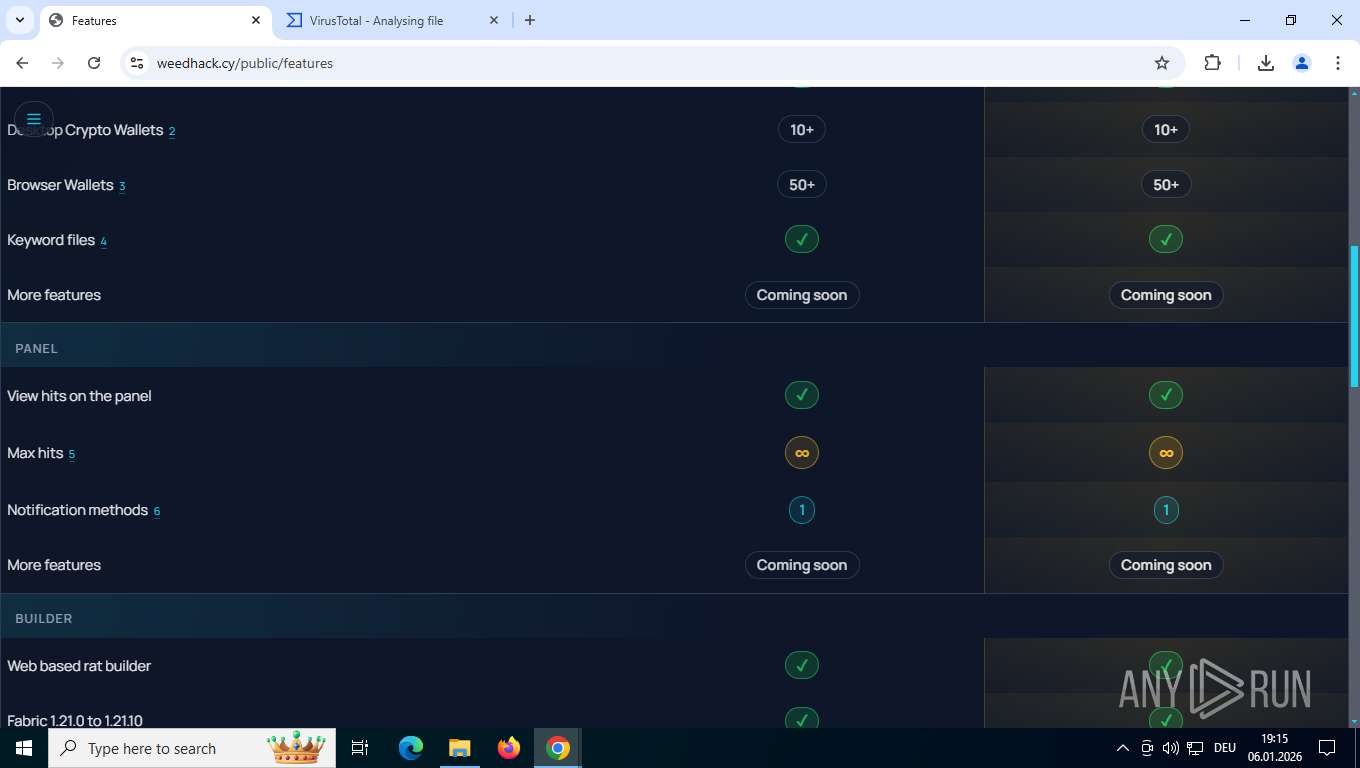Click second-column Coming soon badge above the PANEL section

[x=1166, y=295]
